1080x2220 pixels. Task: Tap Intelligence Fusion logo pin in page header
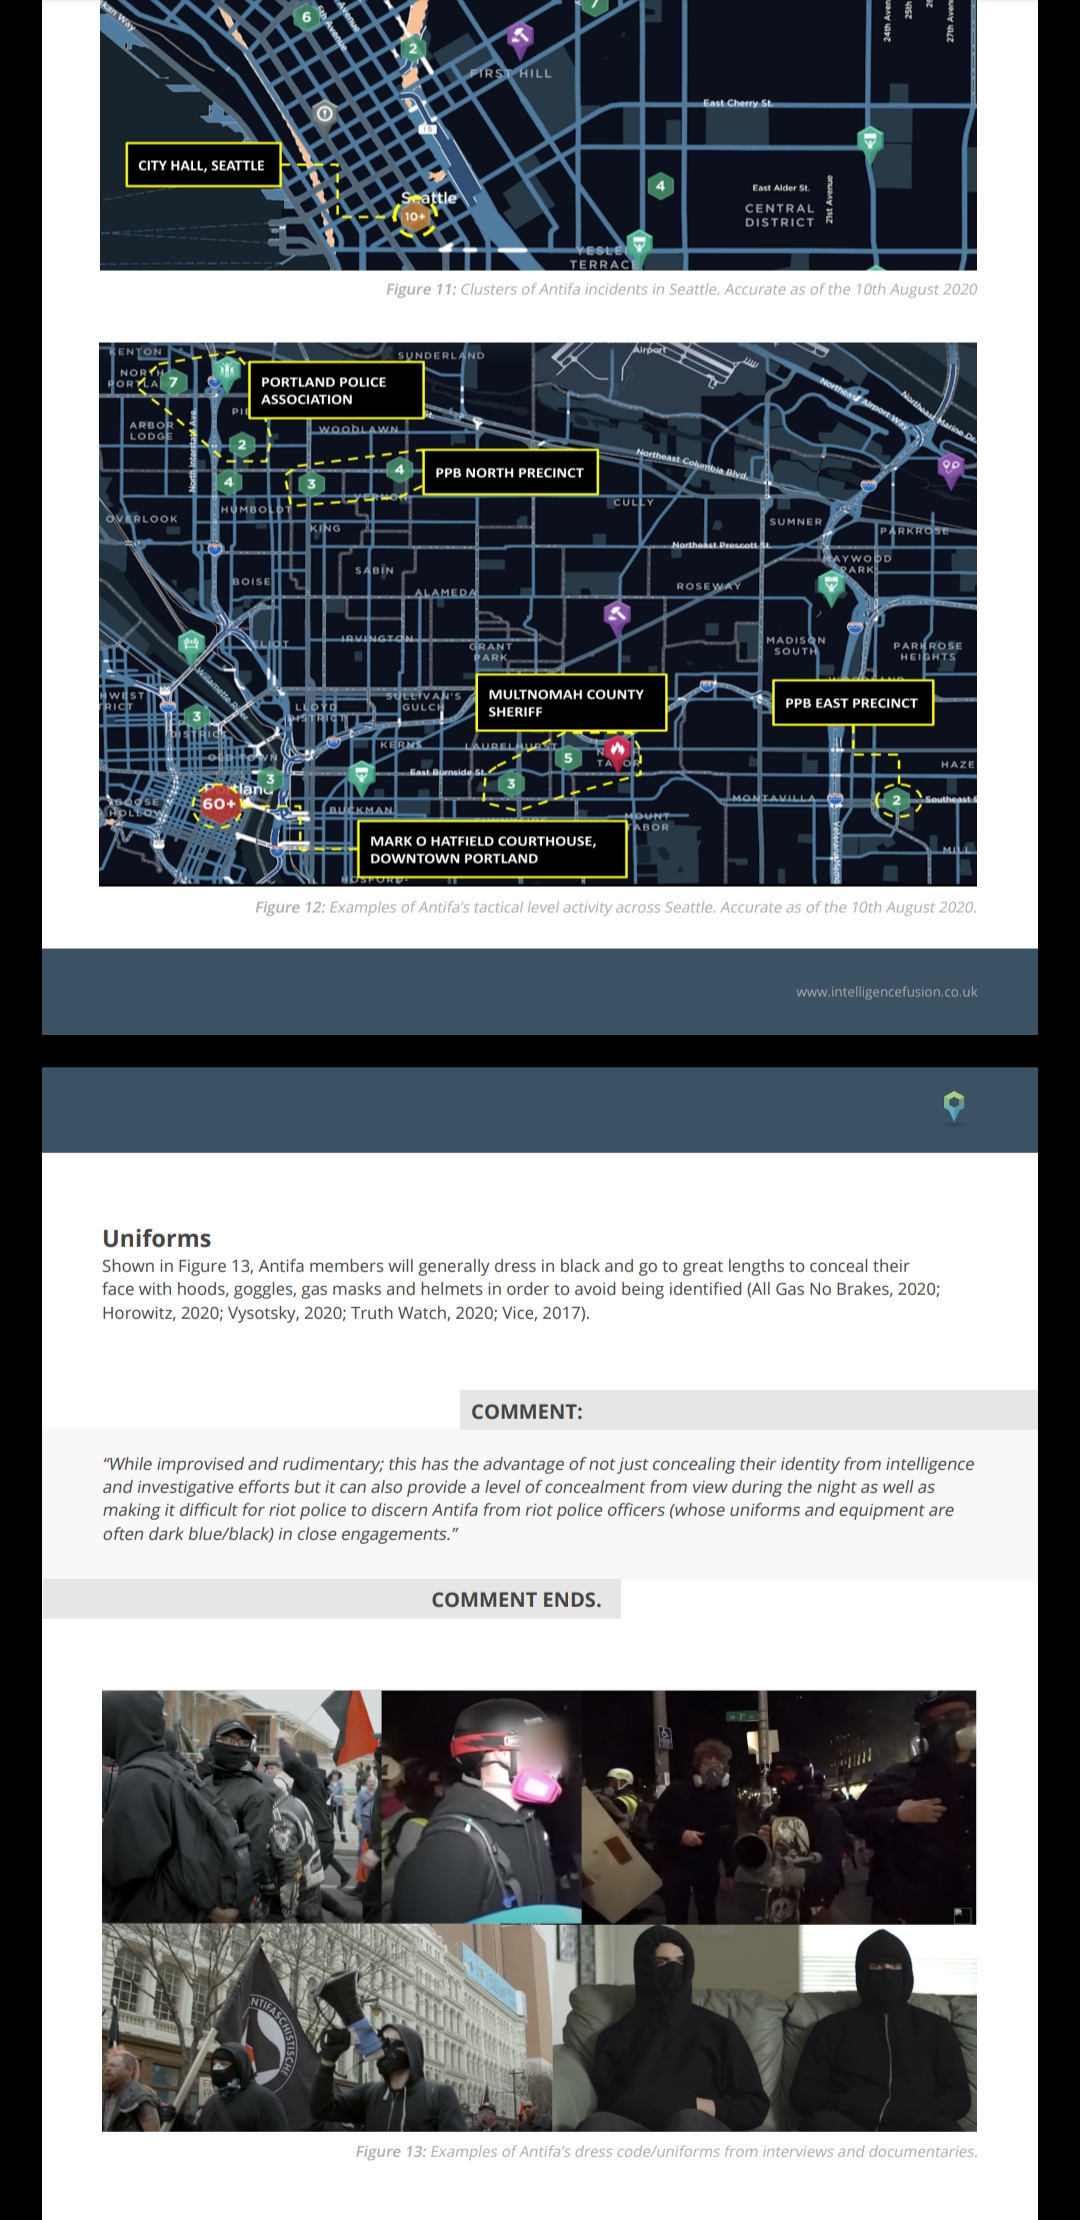(954, 1106)
